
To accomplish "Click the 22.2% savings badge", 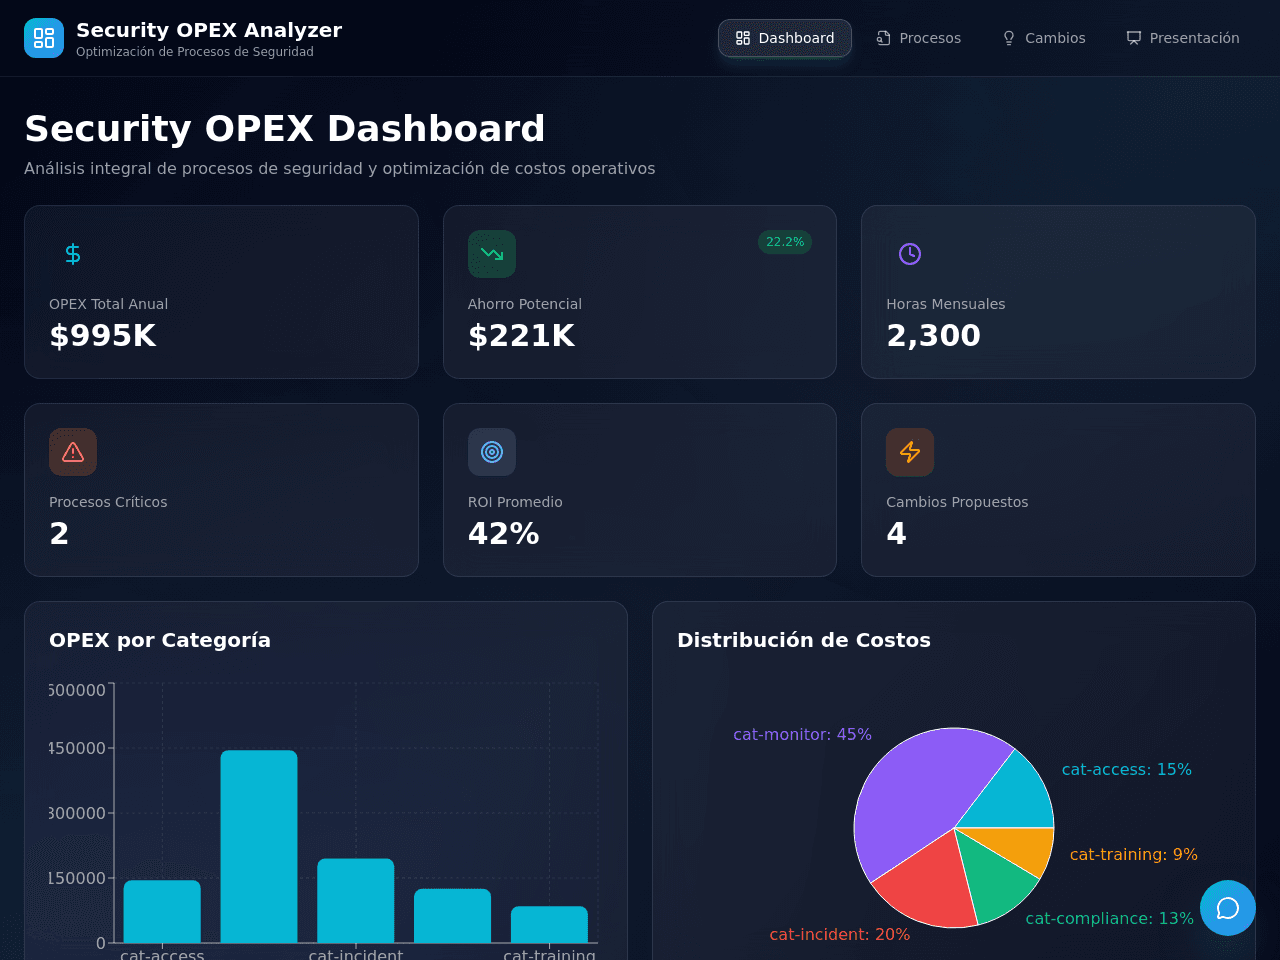I will [785, 242].
